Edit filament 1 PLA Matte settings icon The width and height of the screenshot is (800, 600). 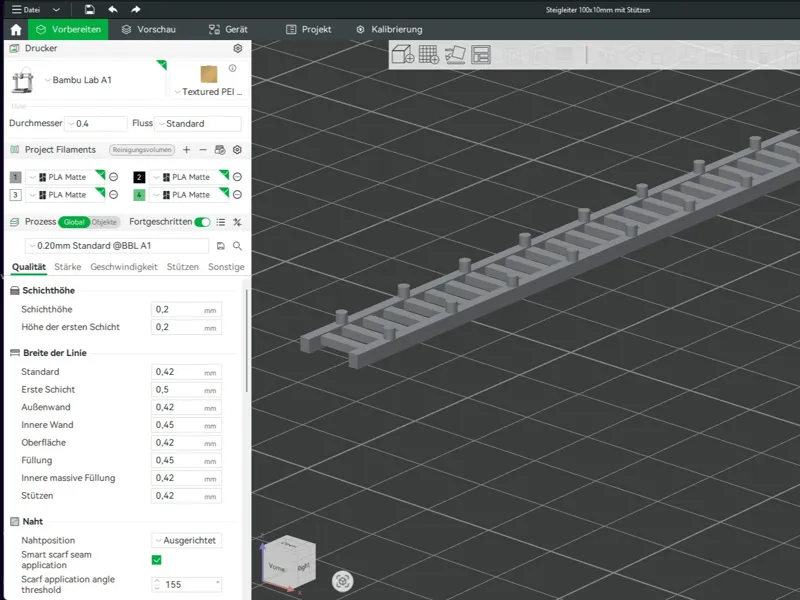point(114,177)
